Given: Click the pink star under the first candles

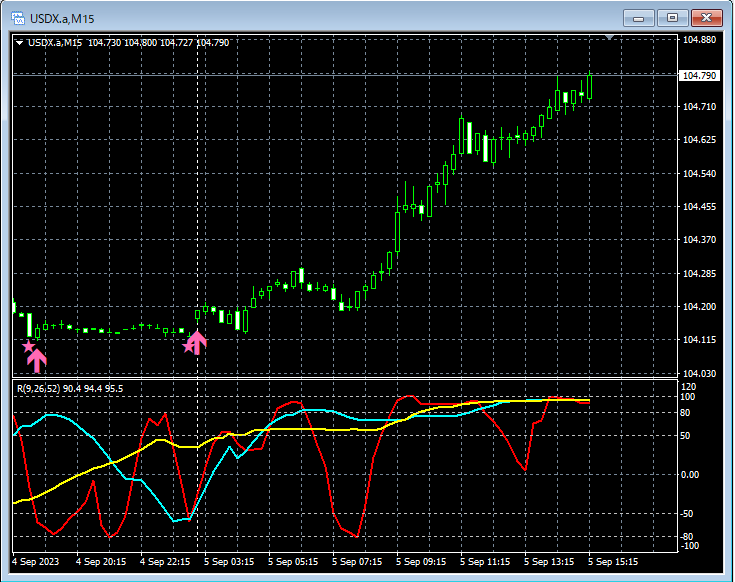Looking at the screenshot, I should pos(28,347).
